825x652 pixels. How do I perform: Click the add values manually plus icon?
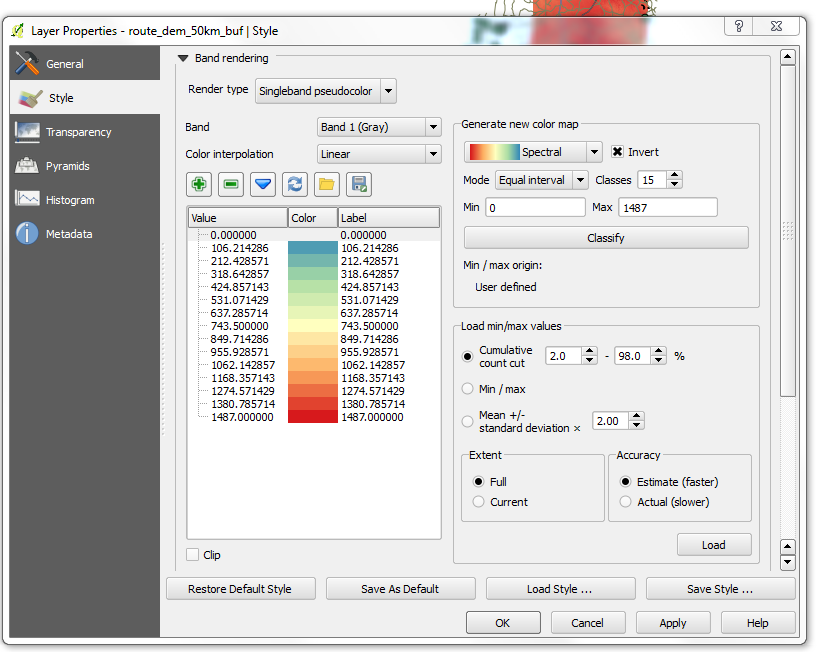click(199, 184)
